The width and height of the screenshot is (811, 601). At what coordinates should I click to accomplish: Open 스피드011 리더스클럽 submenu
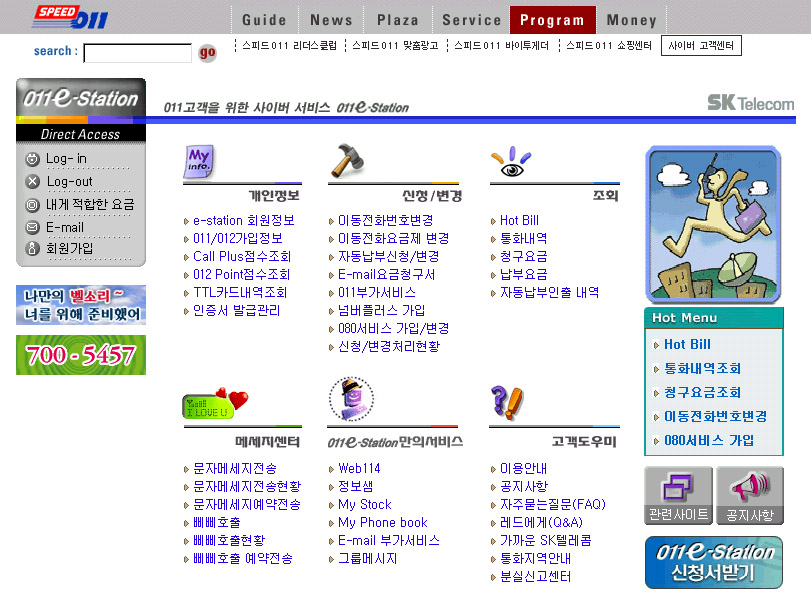[289, 46]
